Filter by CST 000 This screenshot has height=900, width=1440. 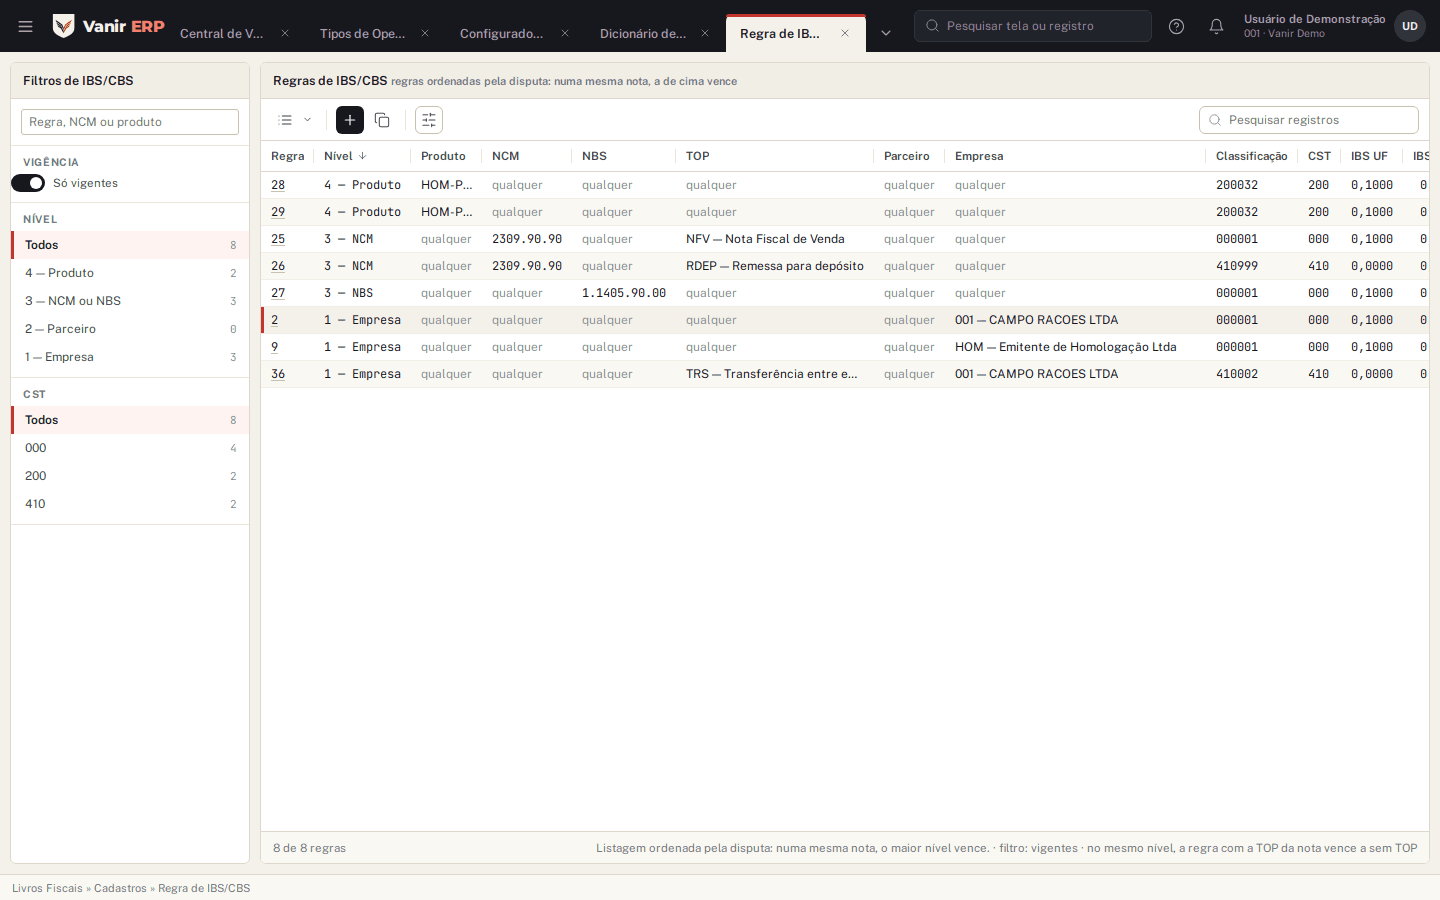[x=130, y=448]
